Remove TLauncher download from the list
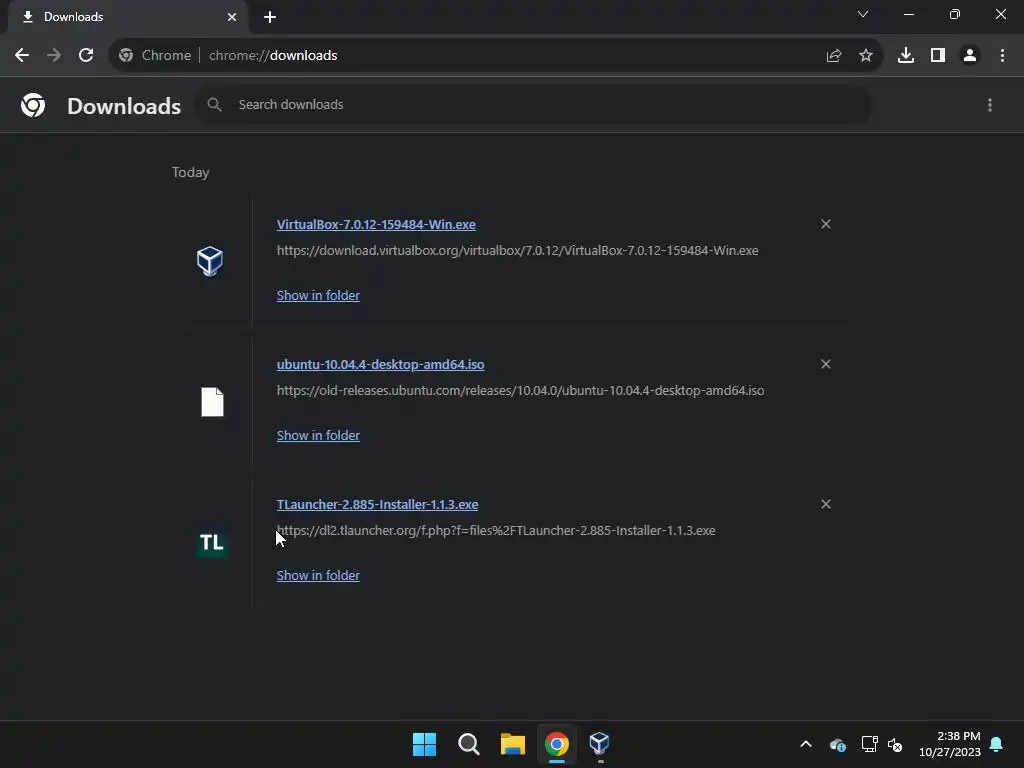The height and width of the screenshot is (768, 1024). [x=825, y=504]
